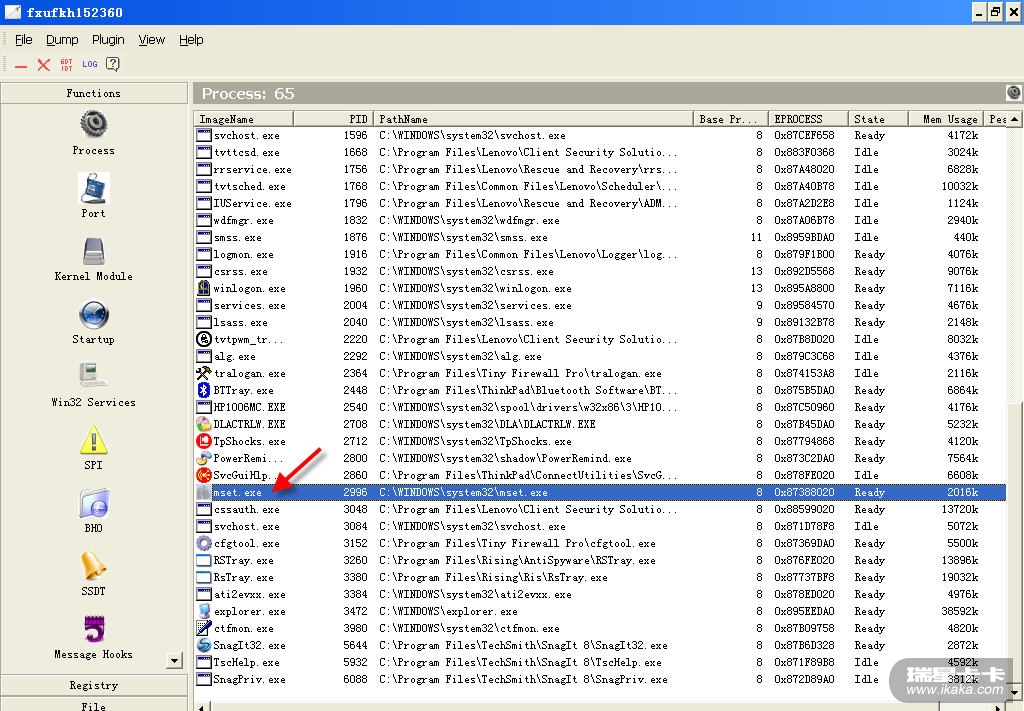This screenshot has height=711, width=1024.
Task: Select the RSTray.exe process row
Action: coord(600,560)
